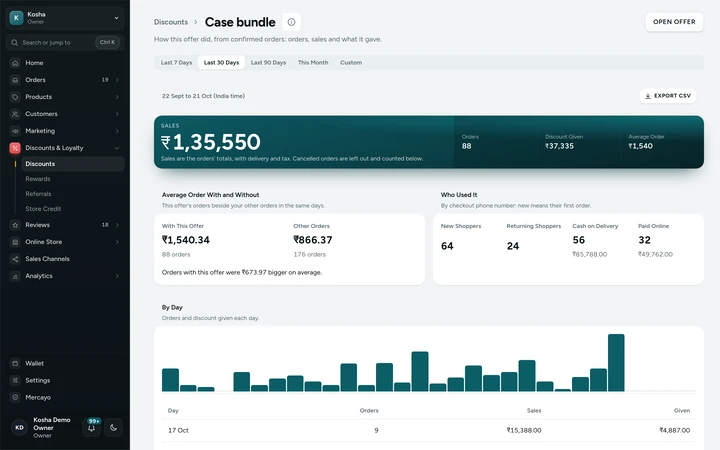Click the red Discounts & Loyalty percent icon
The height and width of the screenshot is (450, 720).
tap(15, 148)
